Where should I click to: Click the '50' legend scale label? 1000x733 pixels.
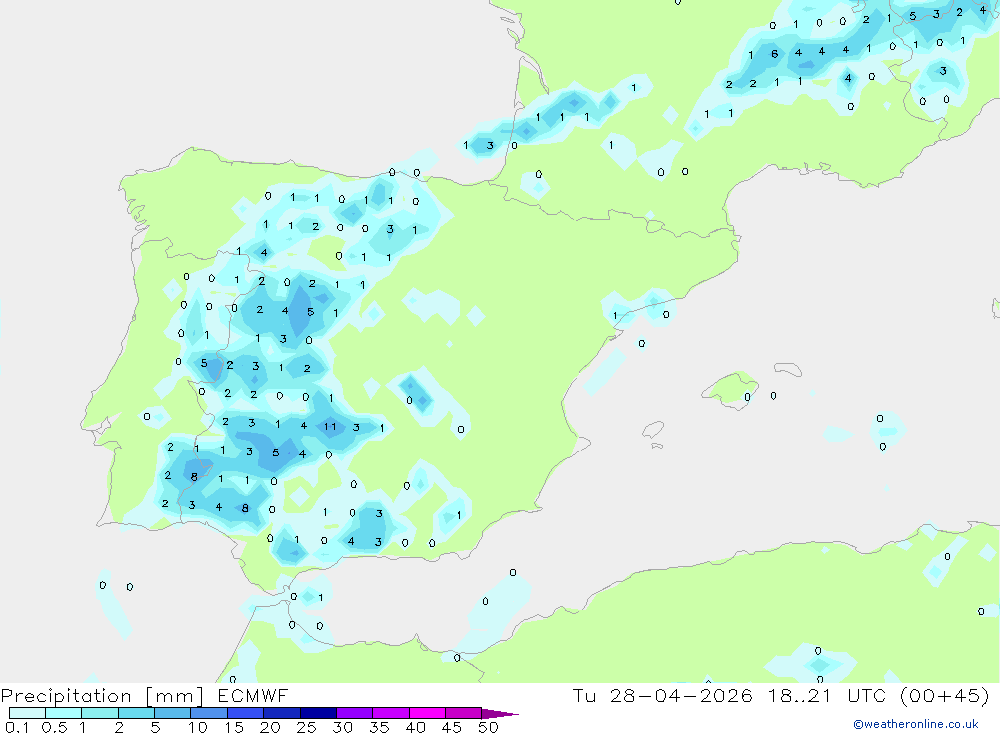[489, 727]
